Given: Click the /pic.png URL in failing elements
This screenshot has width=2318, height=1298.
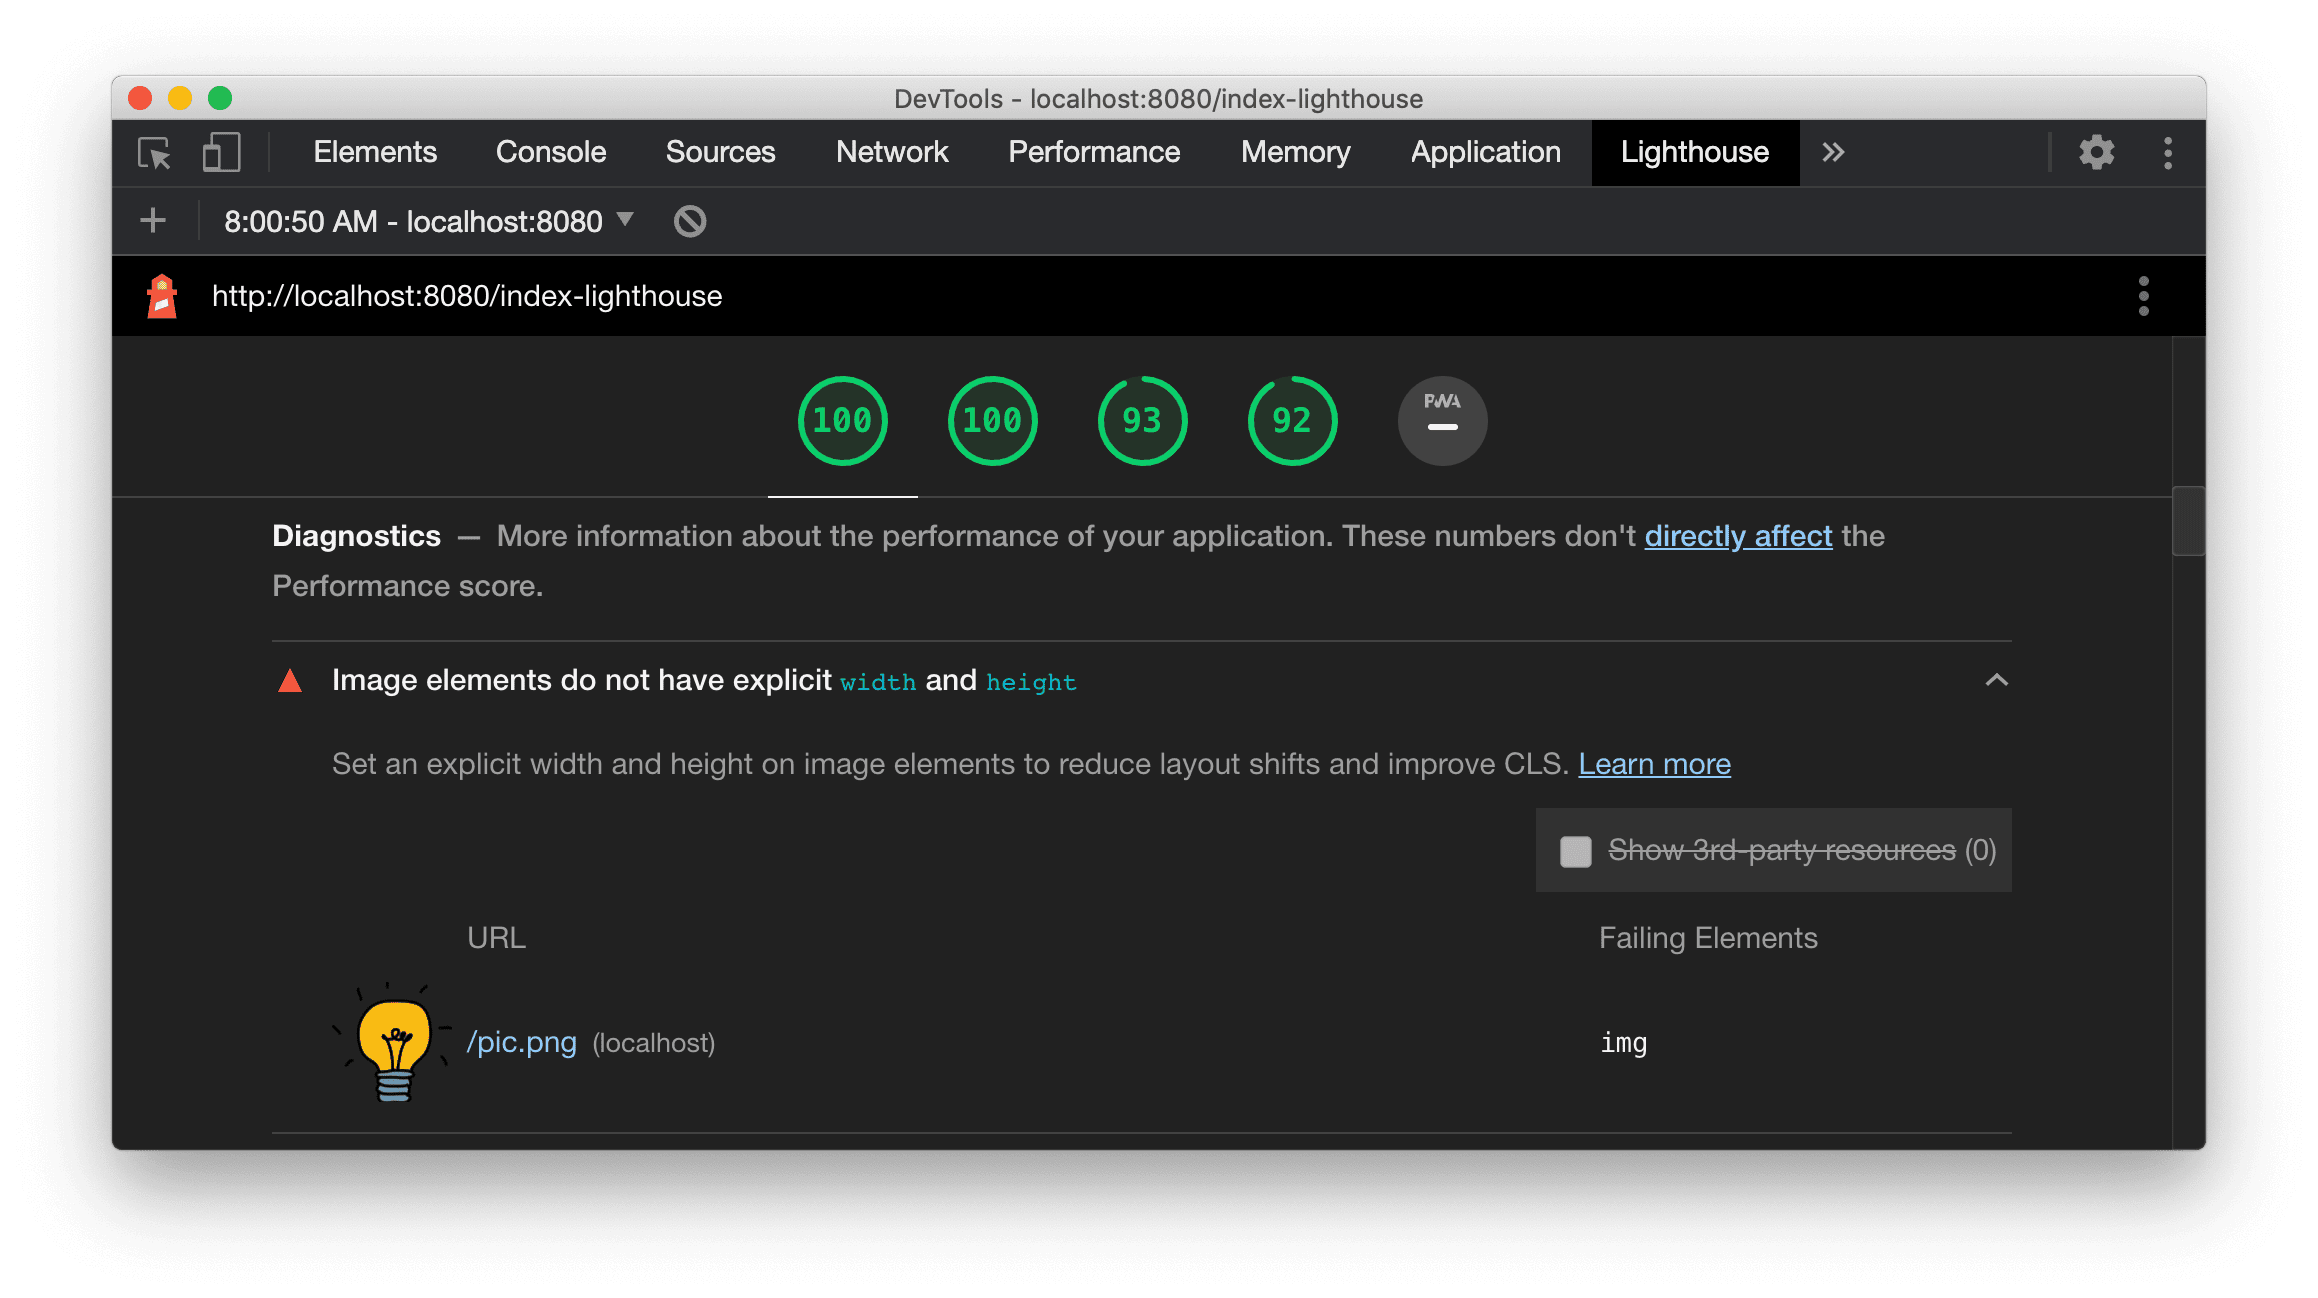Looking at the screenshot, I should pyautogui.click(x=517, y=1043).
